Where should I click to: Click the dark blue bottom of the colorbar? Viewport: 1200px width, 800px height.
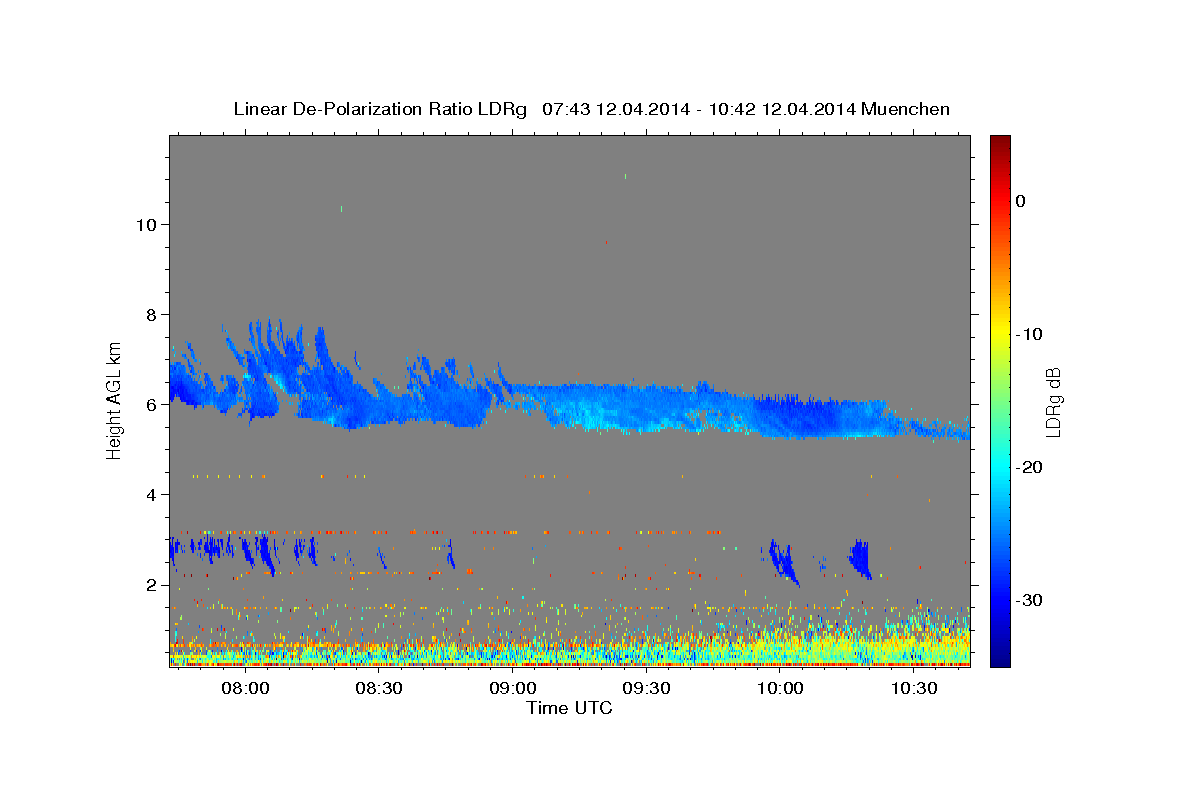[x=999, y=657]
